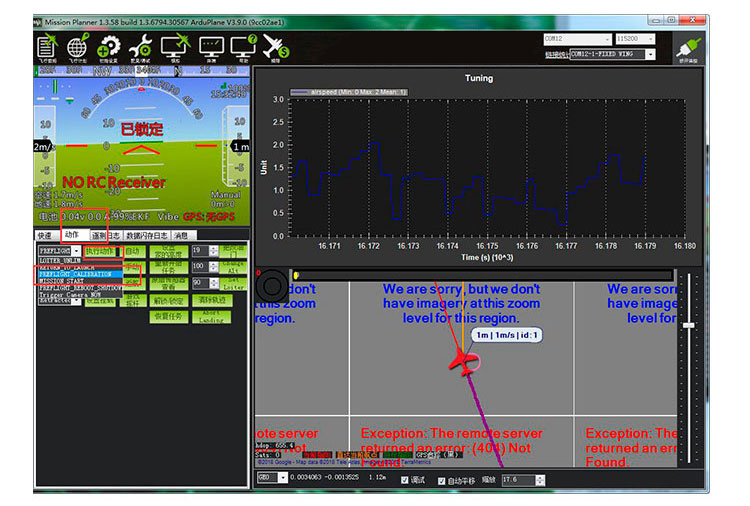Screen dimensions: 750x506
Task: Open Config/Tuning wrench icon
Action: point(141,46)
